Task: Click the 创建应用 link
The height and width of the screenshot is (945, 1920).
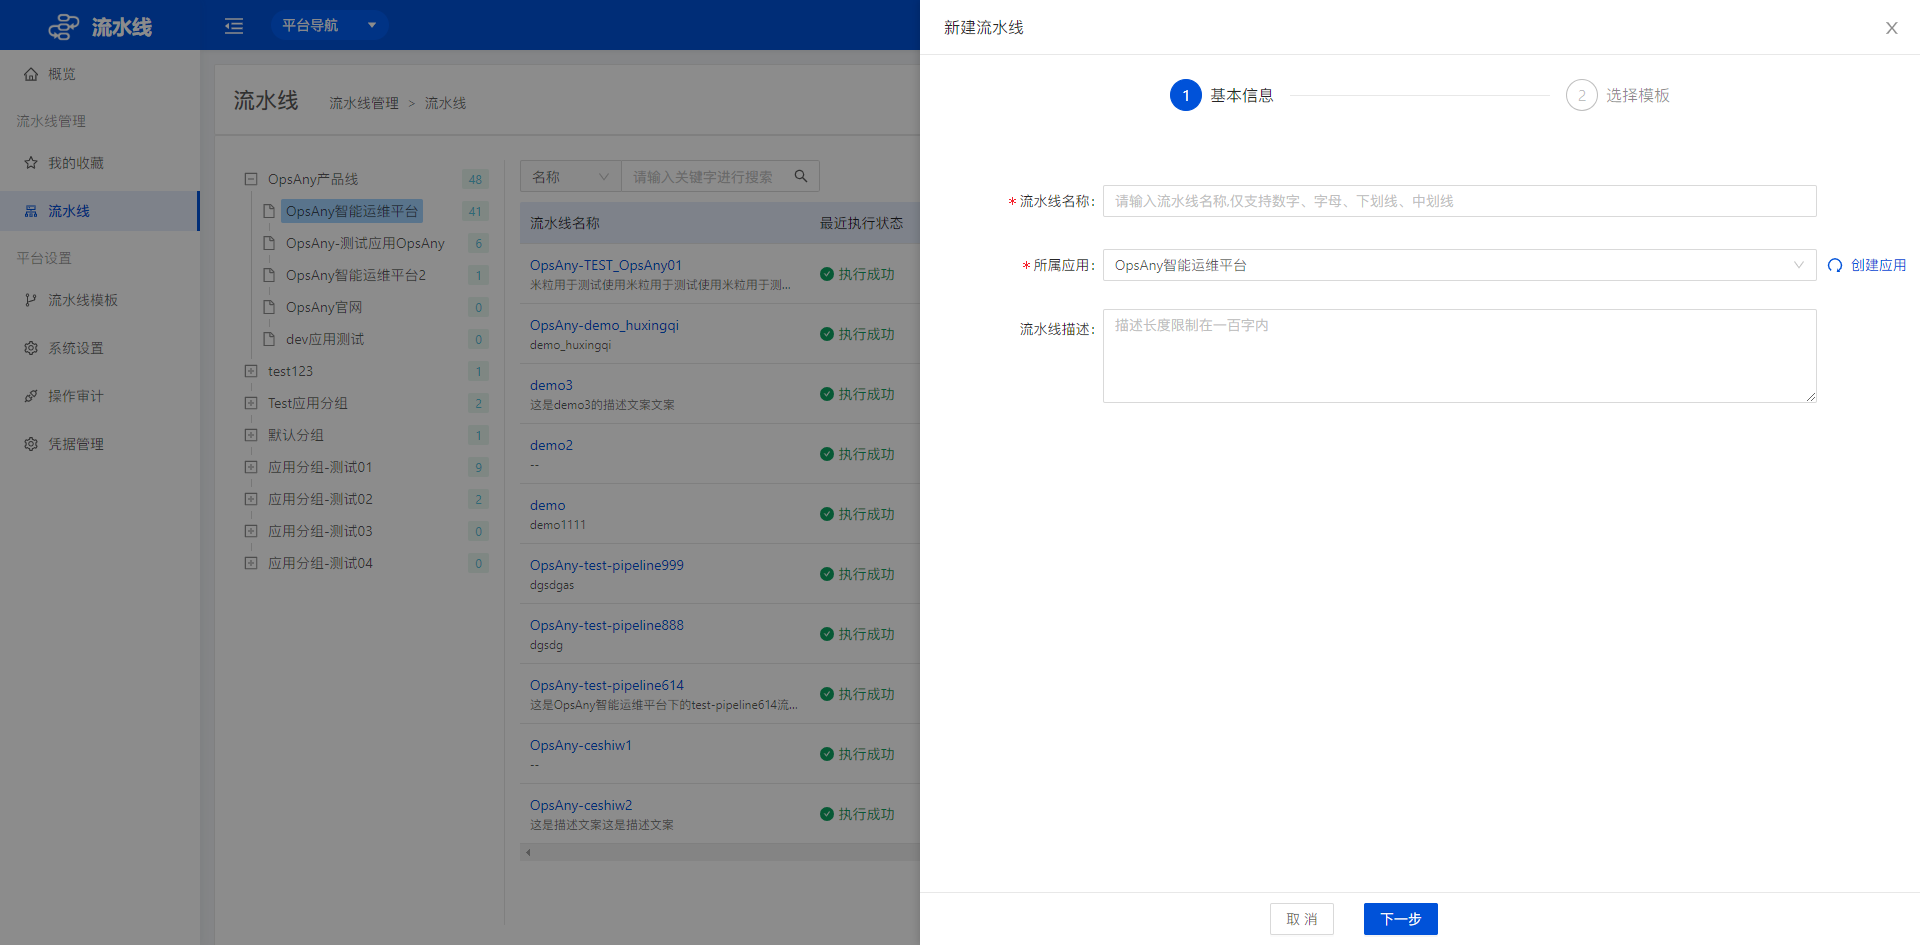Action: 1878,265
